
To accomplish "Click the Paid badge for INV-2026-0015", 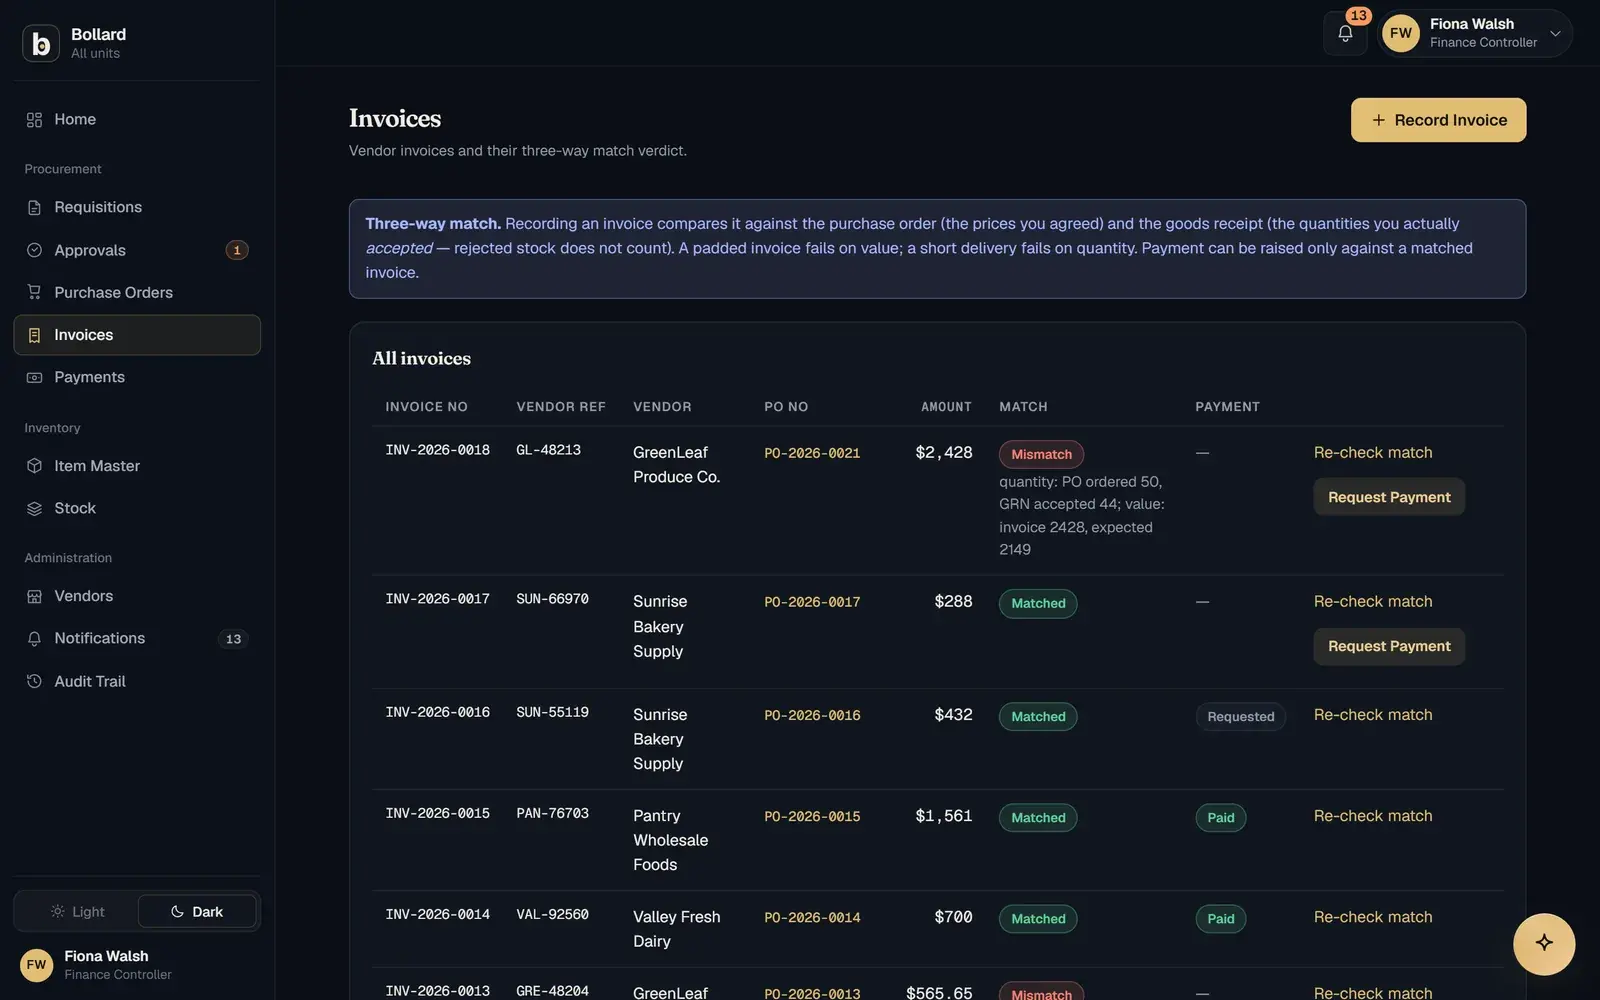I will [1221, 818].
